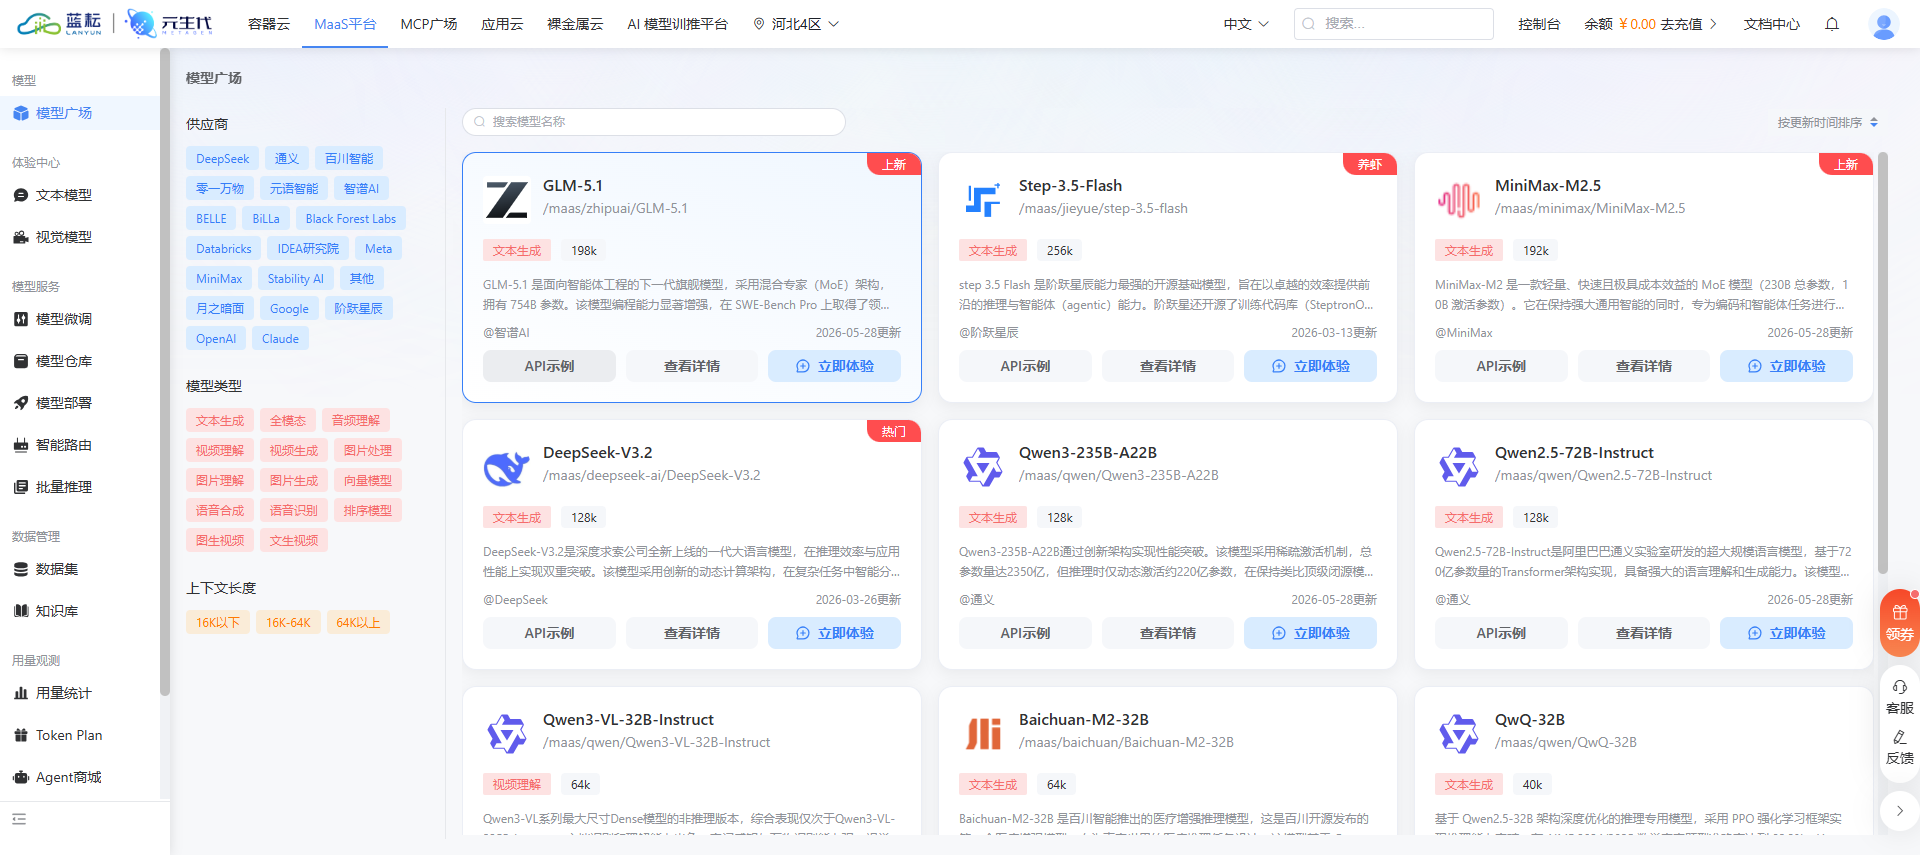1920x855 pixels.
Task: Click the 用量统计 bar chart icon
Action: pyautogui.click(x=21, y=693)
